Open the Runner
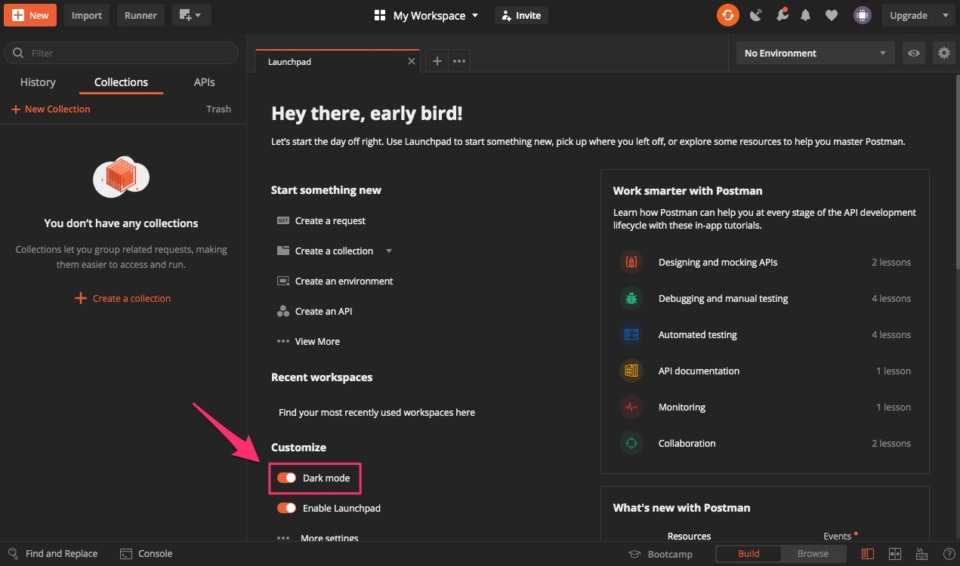The height and width of the screenshot is (566, 960). pos(140,15)
